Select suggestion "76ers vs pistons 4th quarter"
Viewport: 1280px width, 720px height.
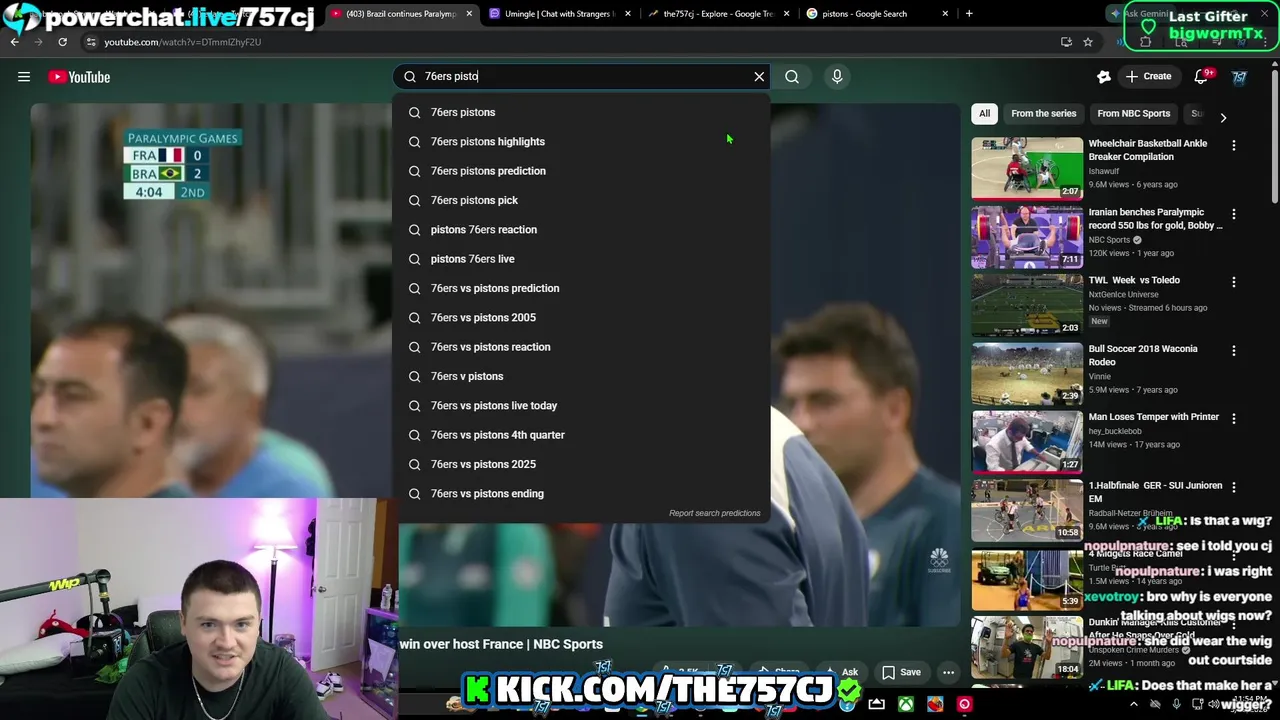pyautogui.click(x=582, y=435)
